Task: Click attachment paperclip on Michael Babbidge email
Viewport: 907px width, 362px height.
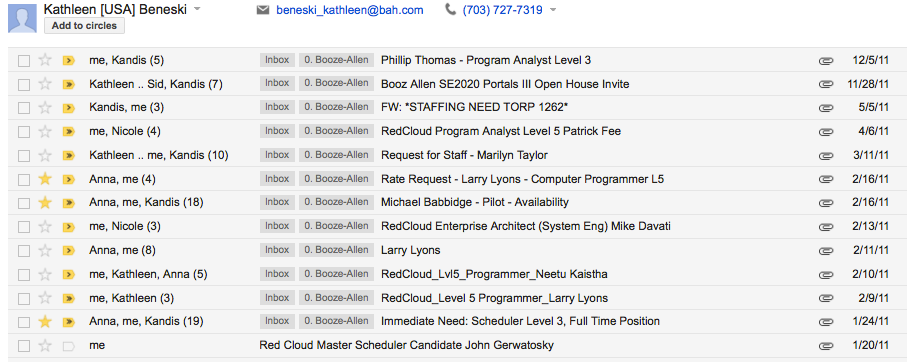Action: click(826, 203)
